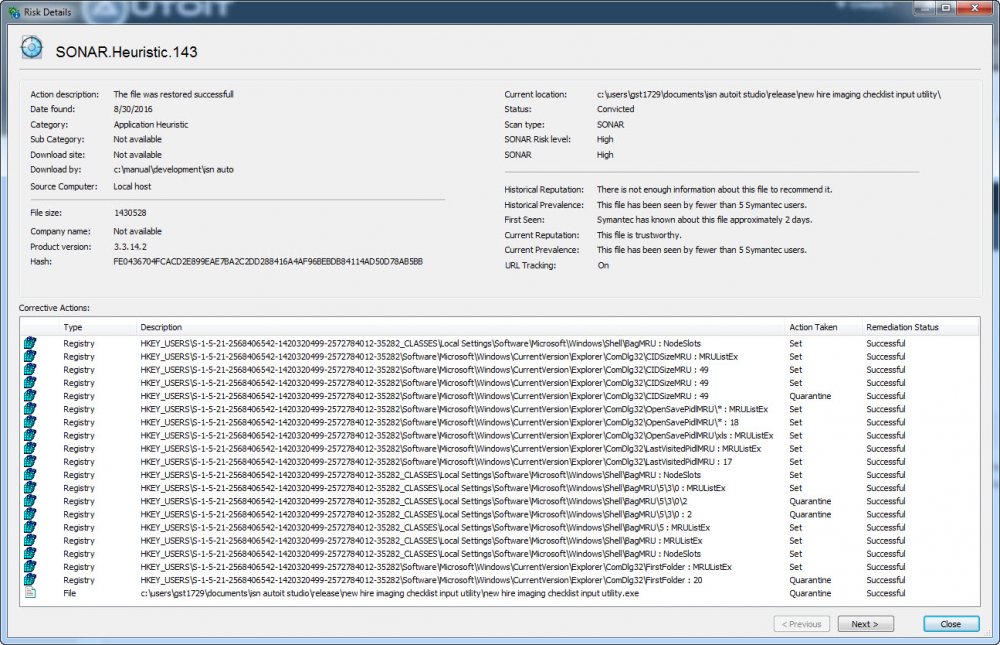Click the hash value starting with FE0436704F
The height and width of the screenshot is (645, 1000).
[268, 262]
